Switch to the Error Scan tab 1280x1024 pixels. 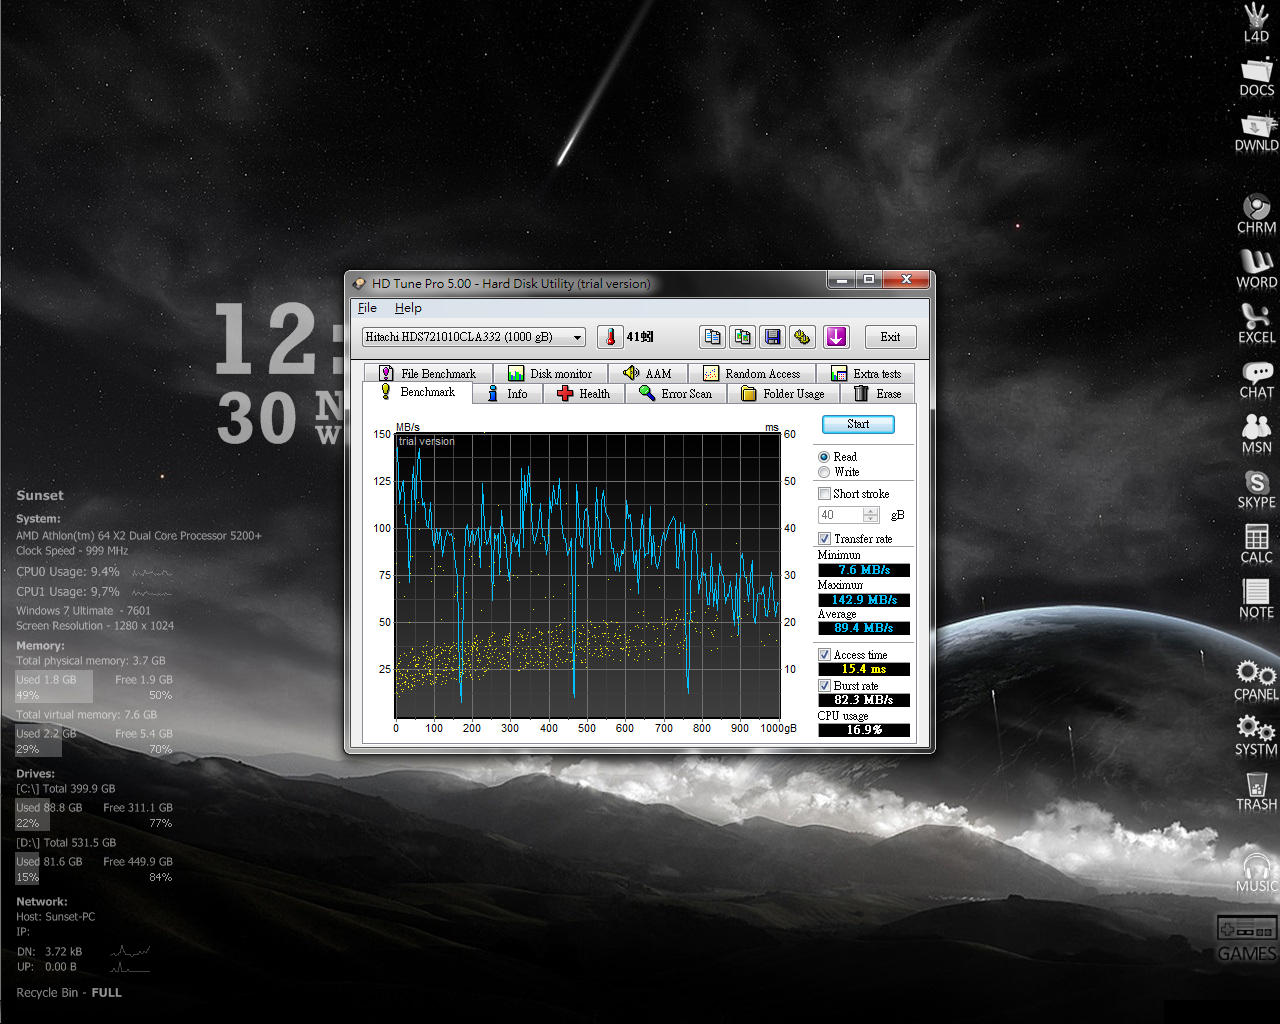[x=676, y=394]
